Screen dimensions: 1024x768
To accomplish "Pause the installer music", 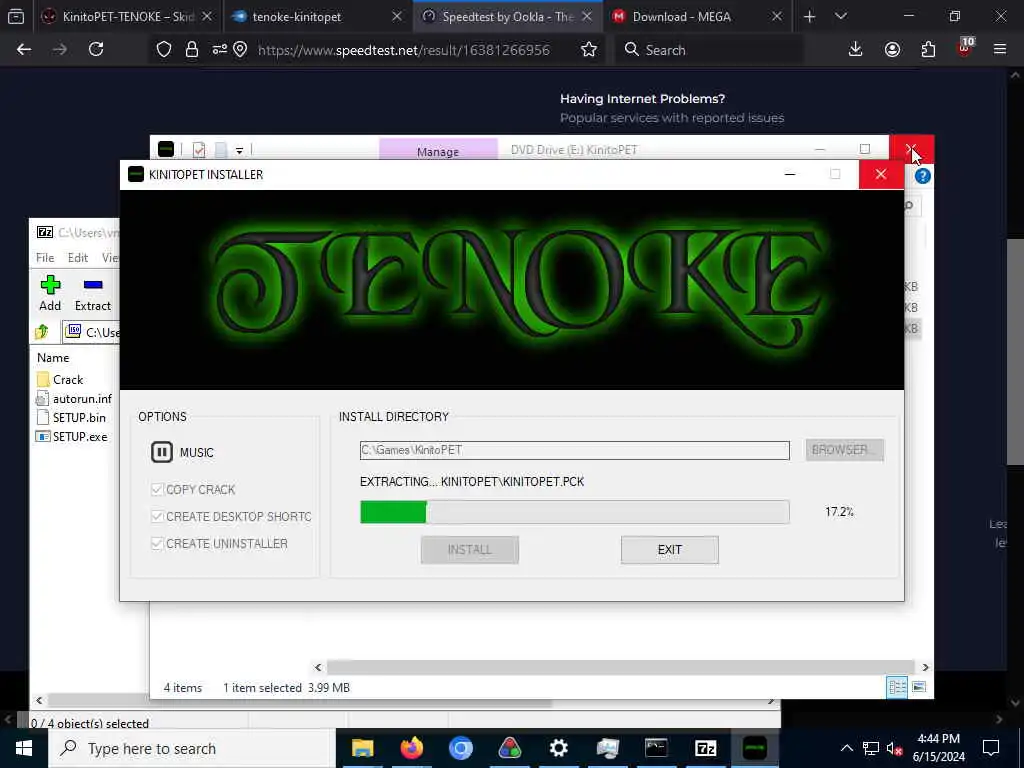I will tap(161, 452).
